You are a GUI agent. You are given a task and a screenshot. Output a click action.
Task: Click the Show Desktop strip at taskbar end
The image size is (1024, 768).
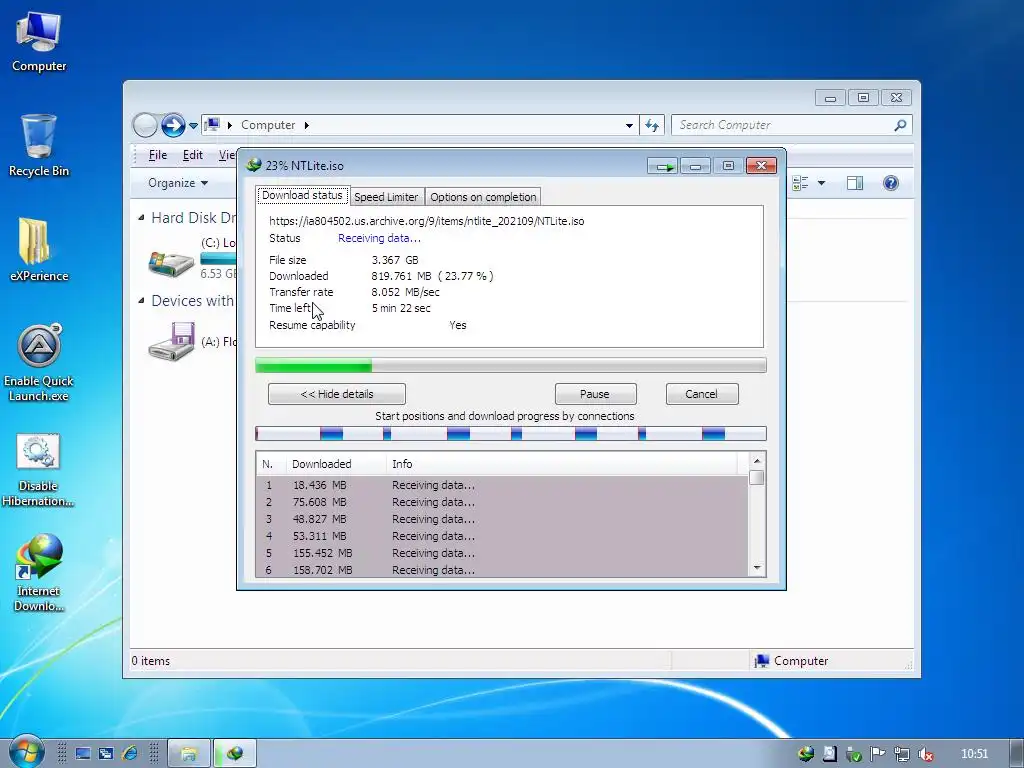1017,753
